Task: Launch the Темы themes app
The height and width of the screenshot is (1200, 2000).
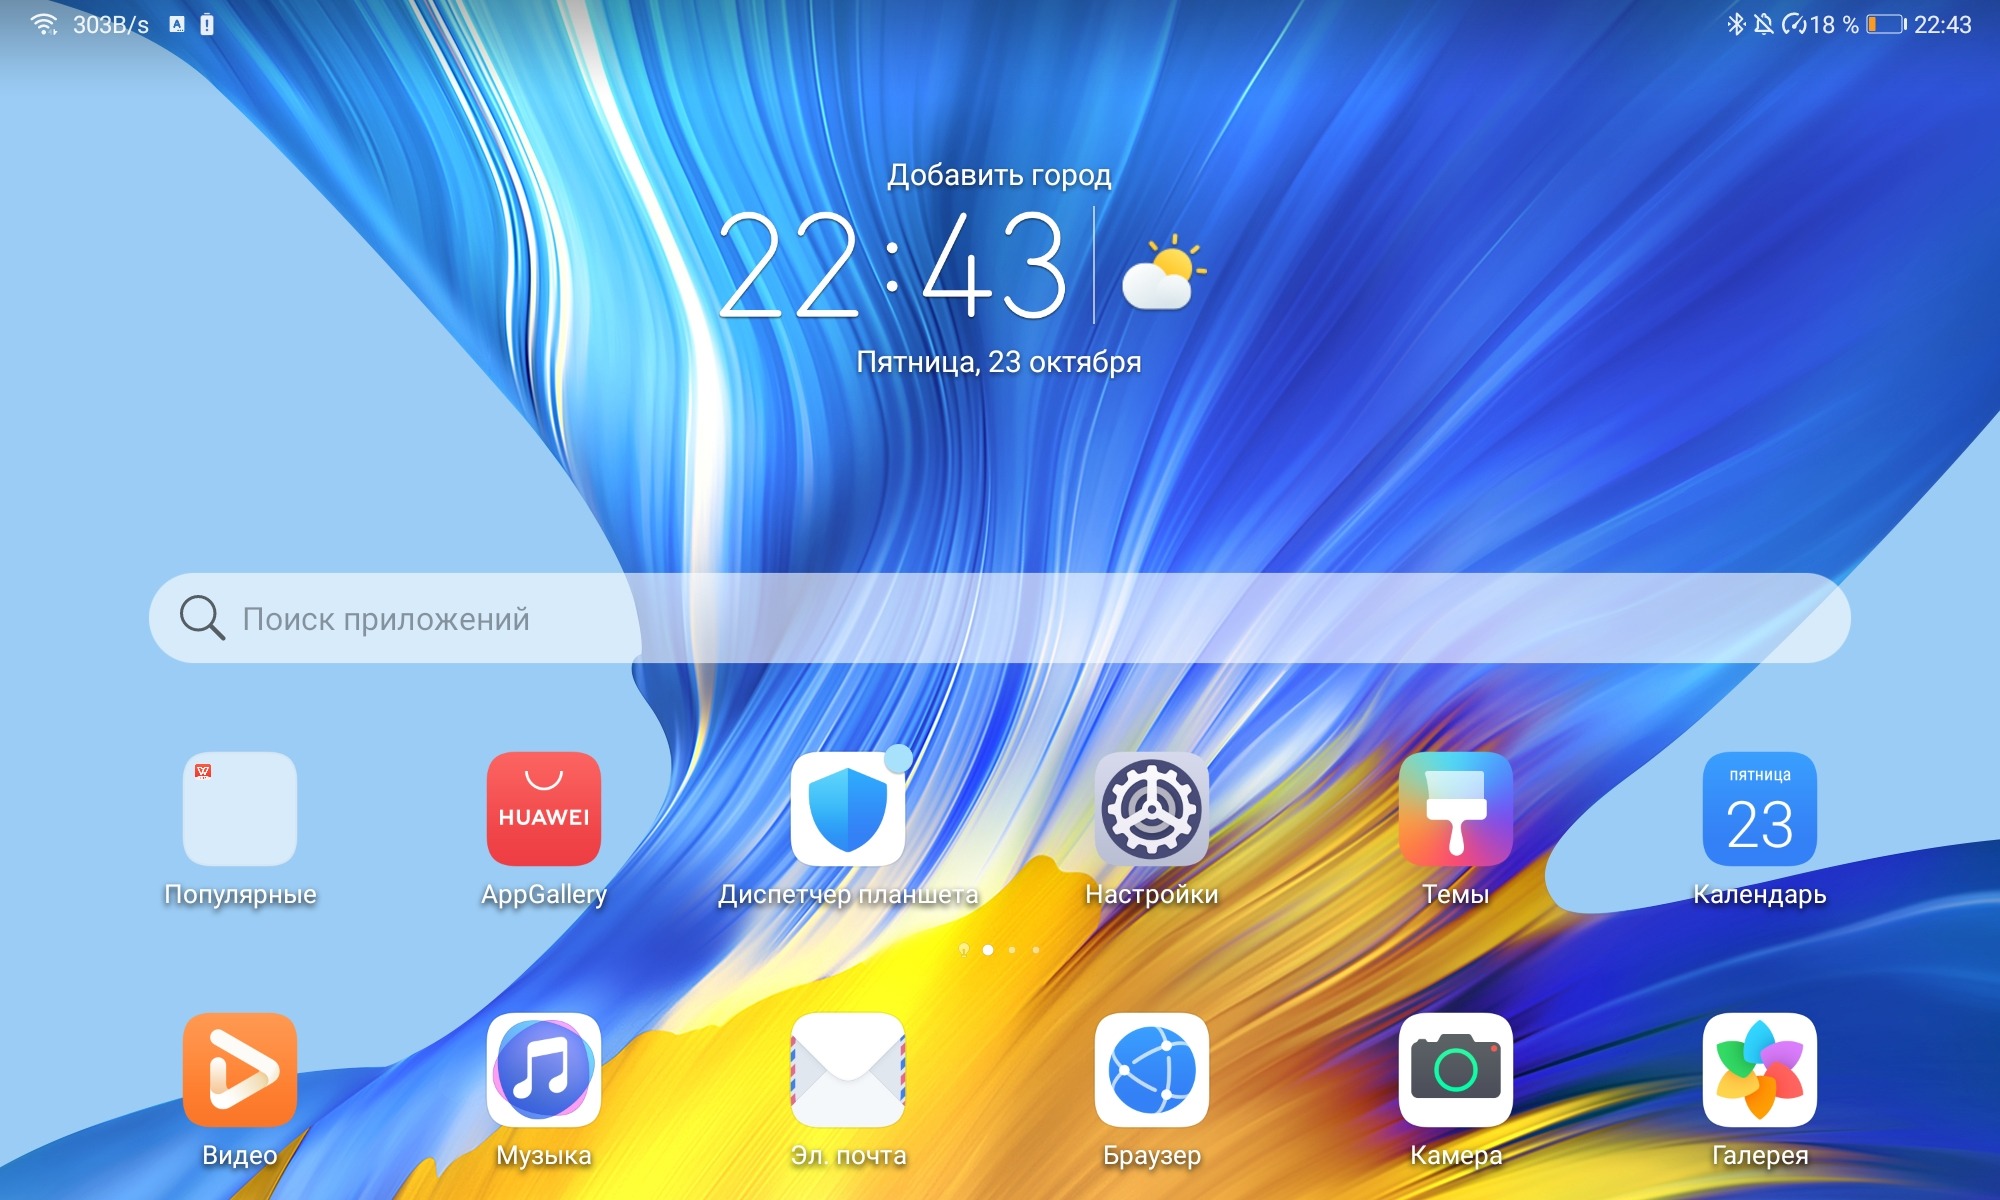Action: pyautogui.click(x=1455, y=809)
